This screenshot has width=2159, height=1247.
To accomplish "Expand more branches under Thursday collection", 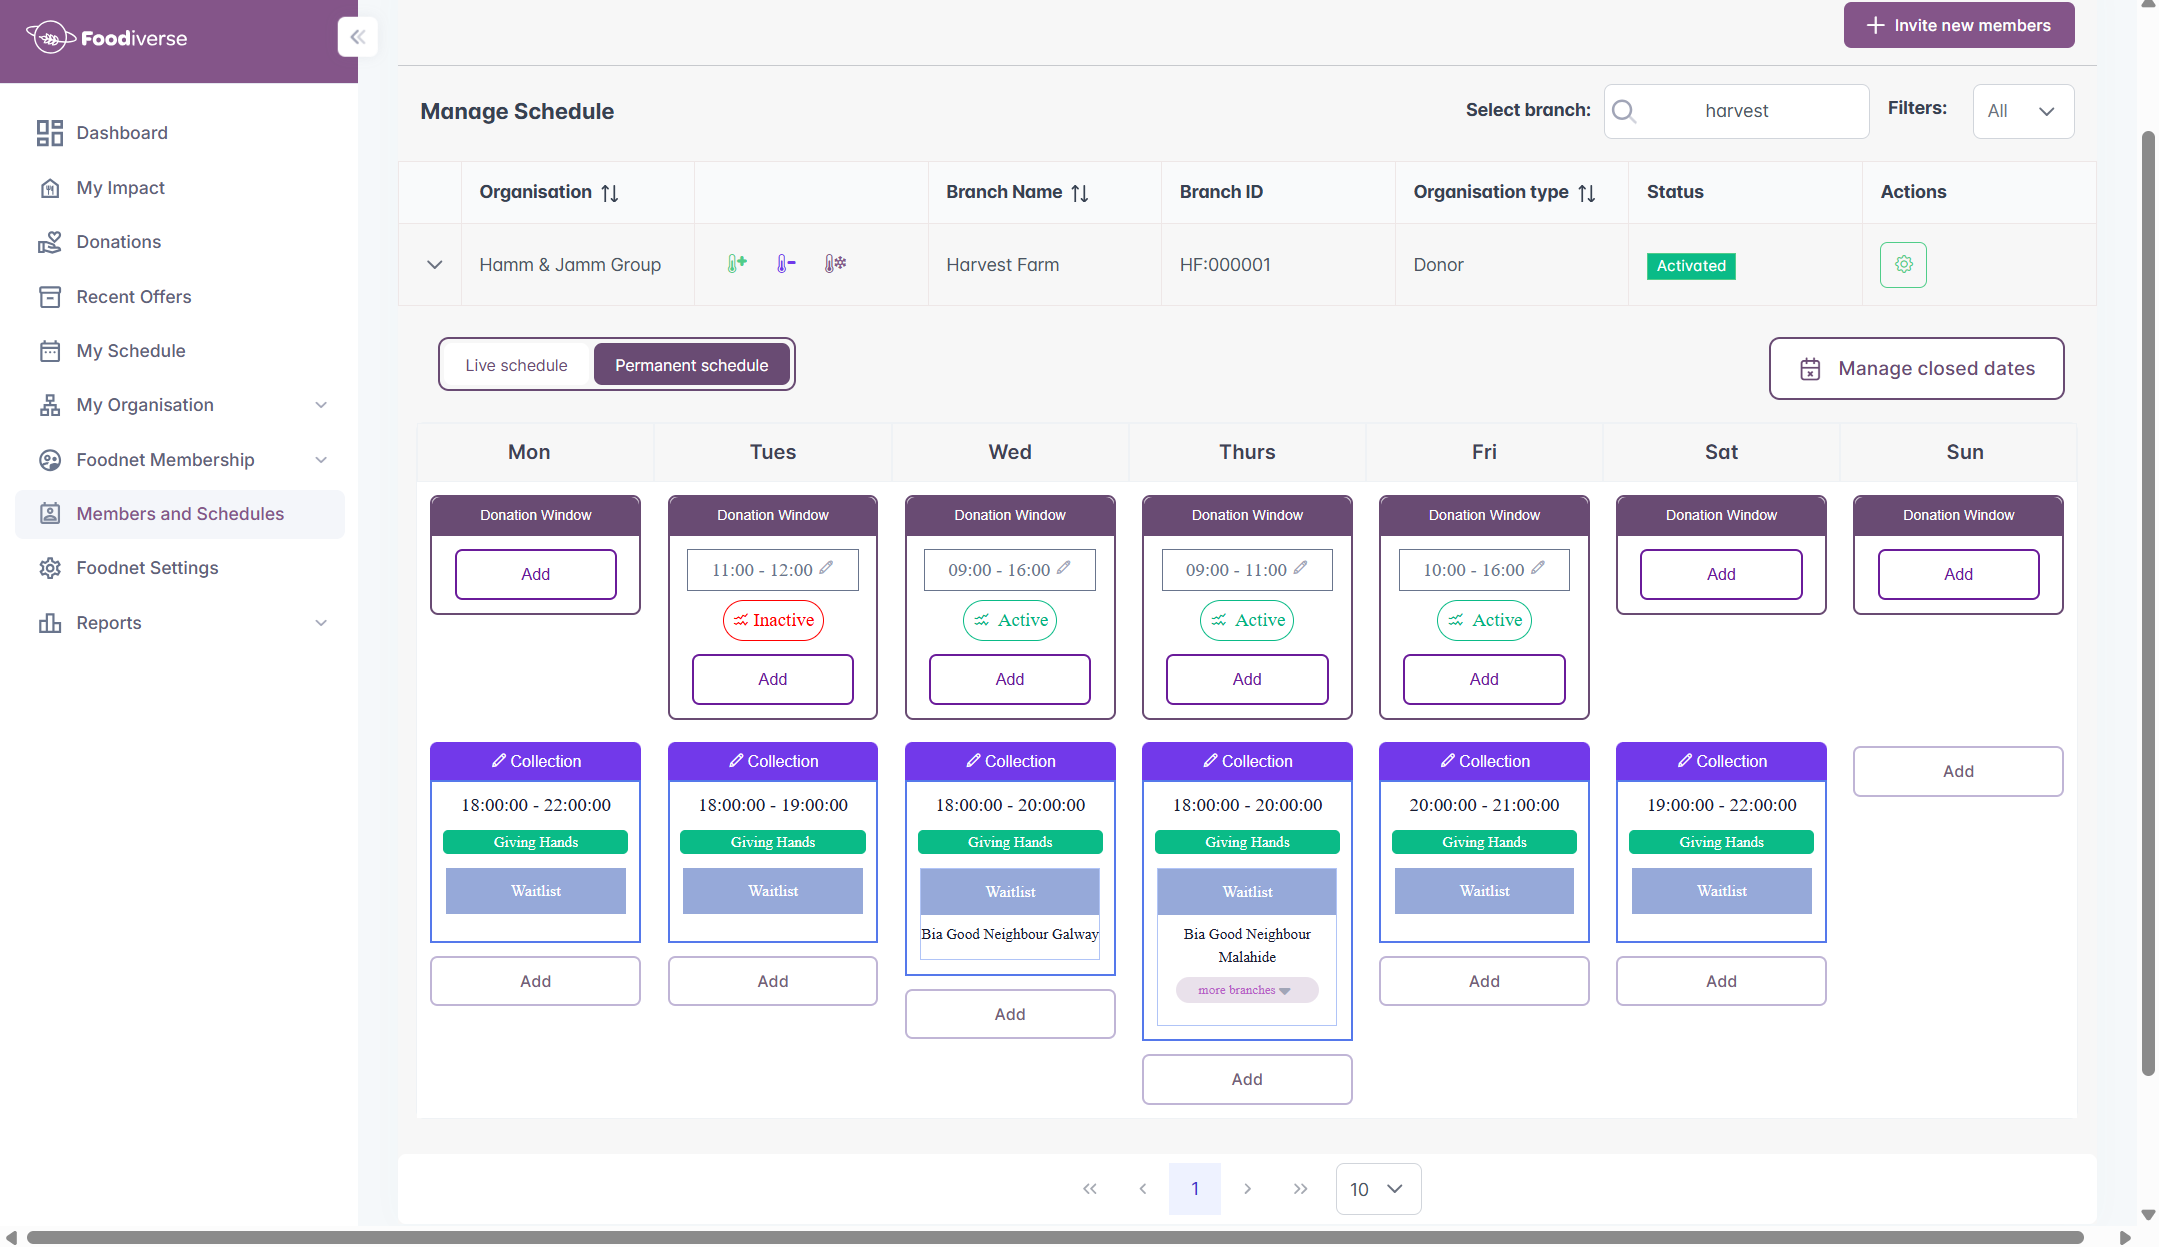I will [x=1246, y=990].
